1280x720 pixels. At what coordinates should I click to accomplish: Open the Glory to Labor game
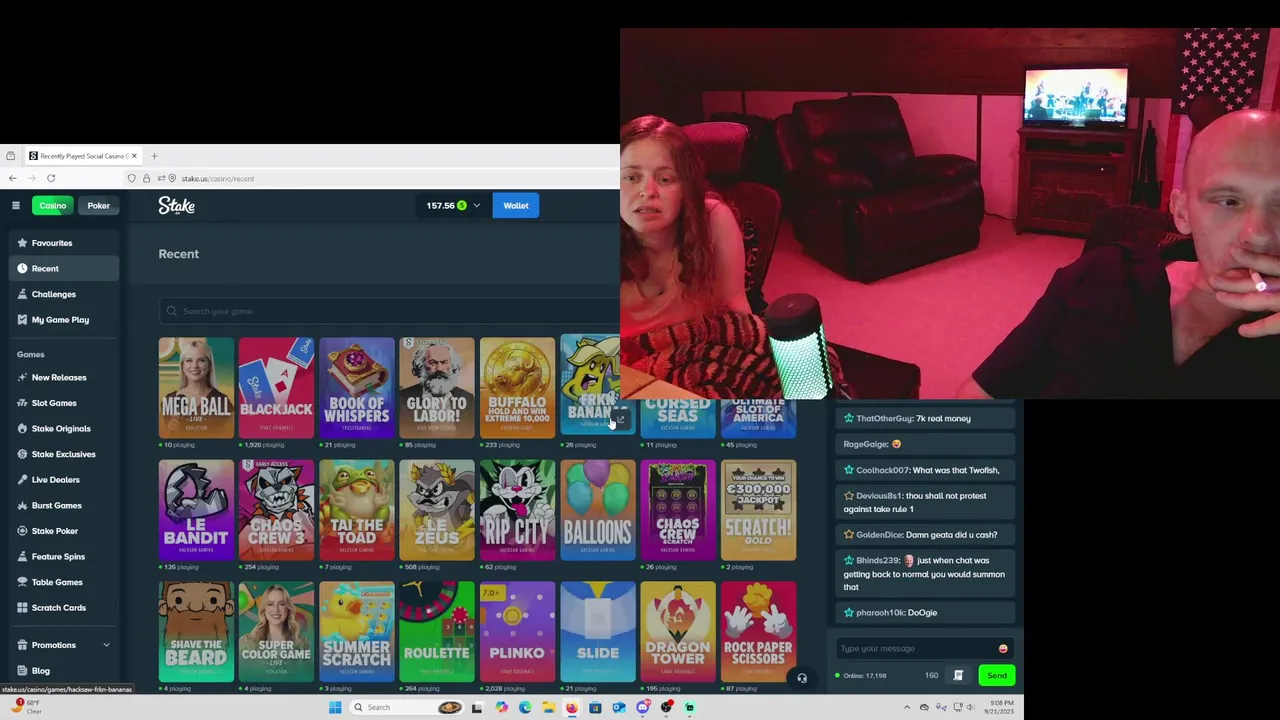click(437, 388)
